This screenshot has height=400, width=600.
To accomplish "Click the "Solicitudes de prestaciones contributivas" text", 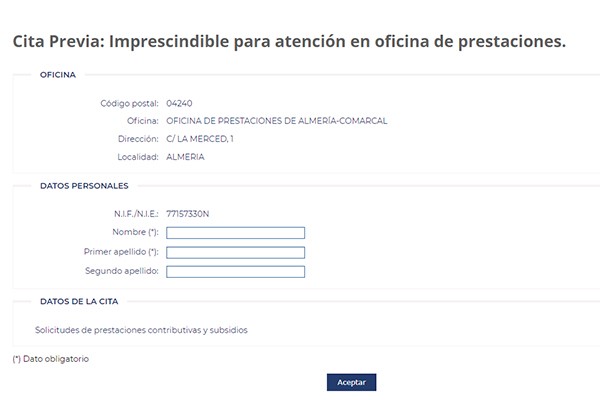I will pyautogui.click(x=140, y=330).
